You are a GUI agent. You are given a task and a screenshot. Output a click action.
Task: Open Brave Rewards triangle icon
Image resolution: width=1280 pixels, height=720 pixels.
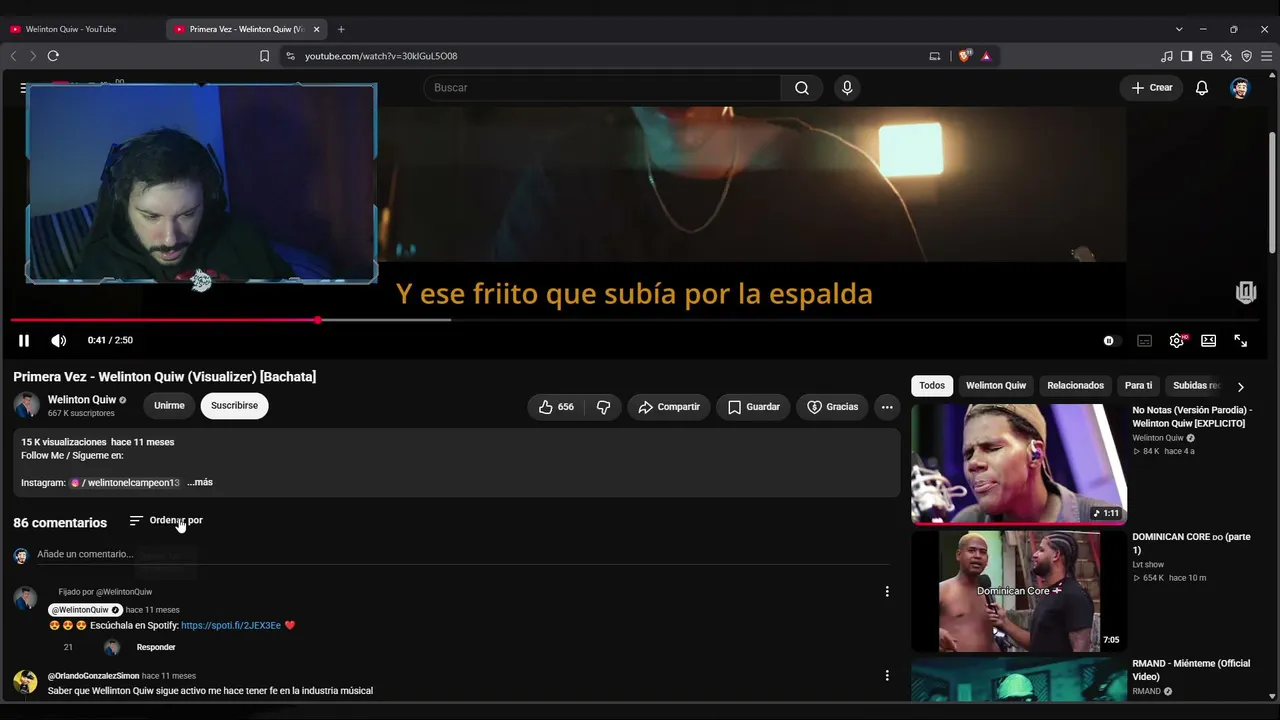point(986,56)
